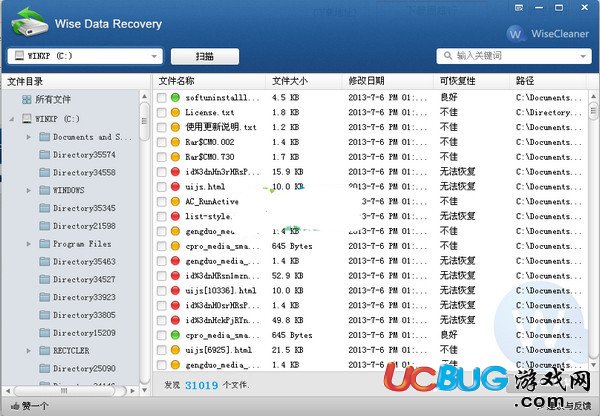The image size is (600, 416).
Task: Open the settings menu icon in title bar
Action: click(x=519, y=8)
